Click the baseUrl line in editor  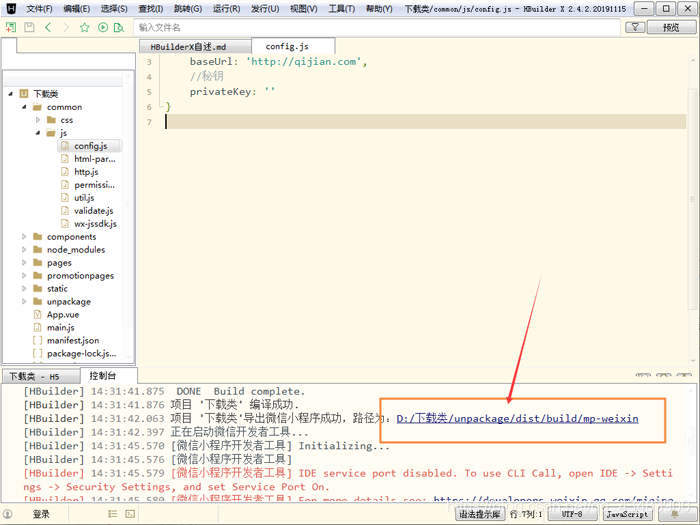coord(278,62)
